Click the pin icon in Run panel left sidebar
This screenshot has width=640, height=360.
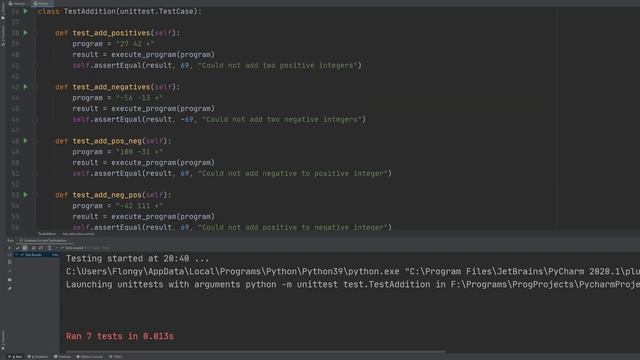(10, 289)
